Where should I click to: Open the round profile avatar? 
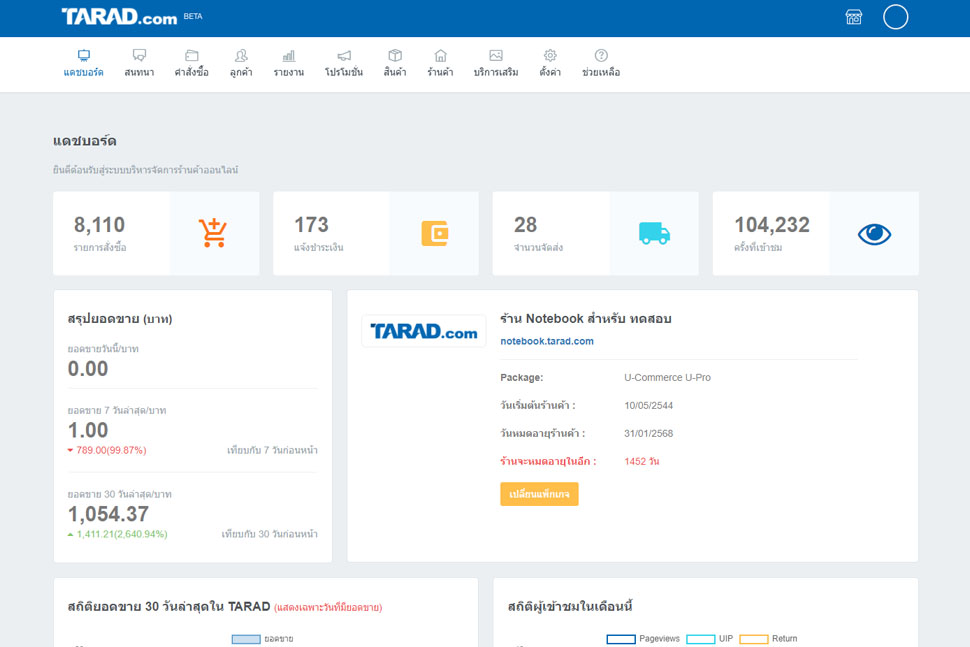point(895,17)
